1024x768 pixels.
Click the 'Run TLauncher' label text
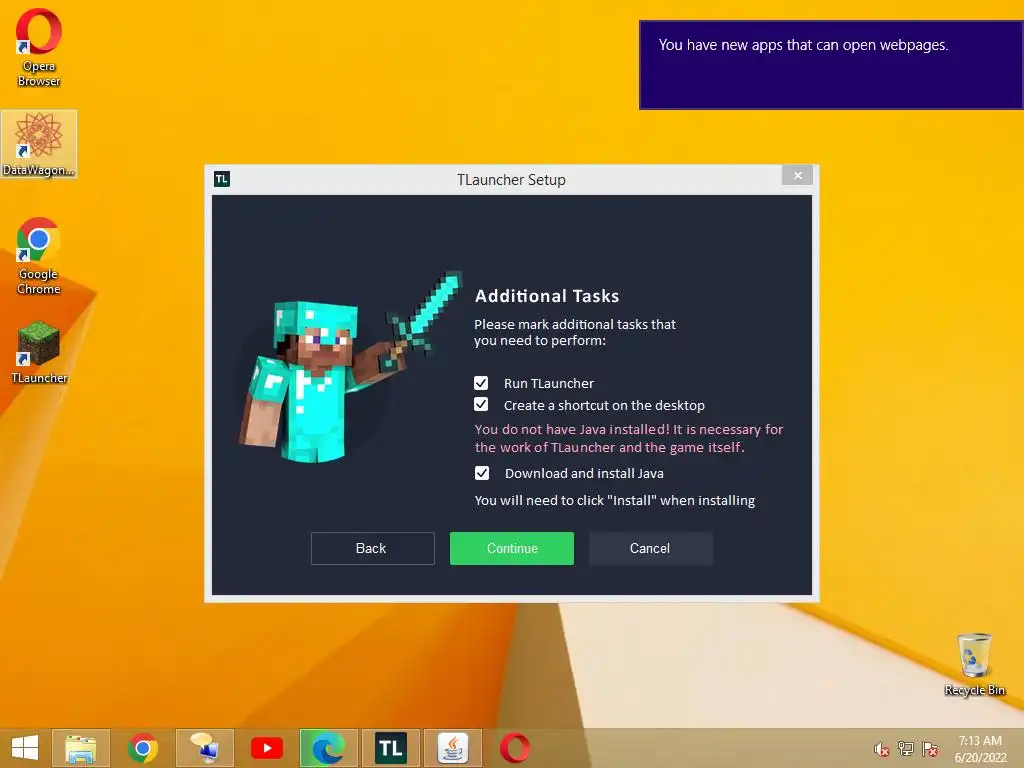click(549, 383)
